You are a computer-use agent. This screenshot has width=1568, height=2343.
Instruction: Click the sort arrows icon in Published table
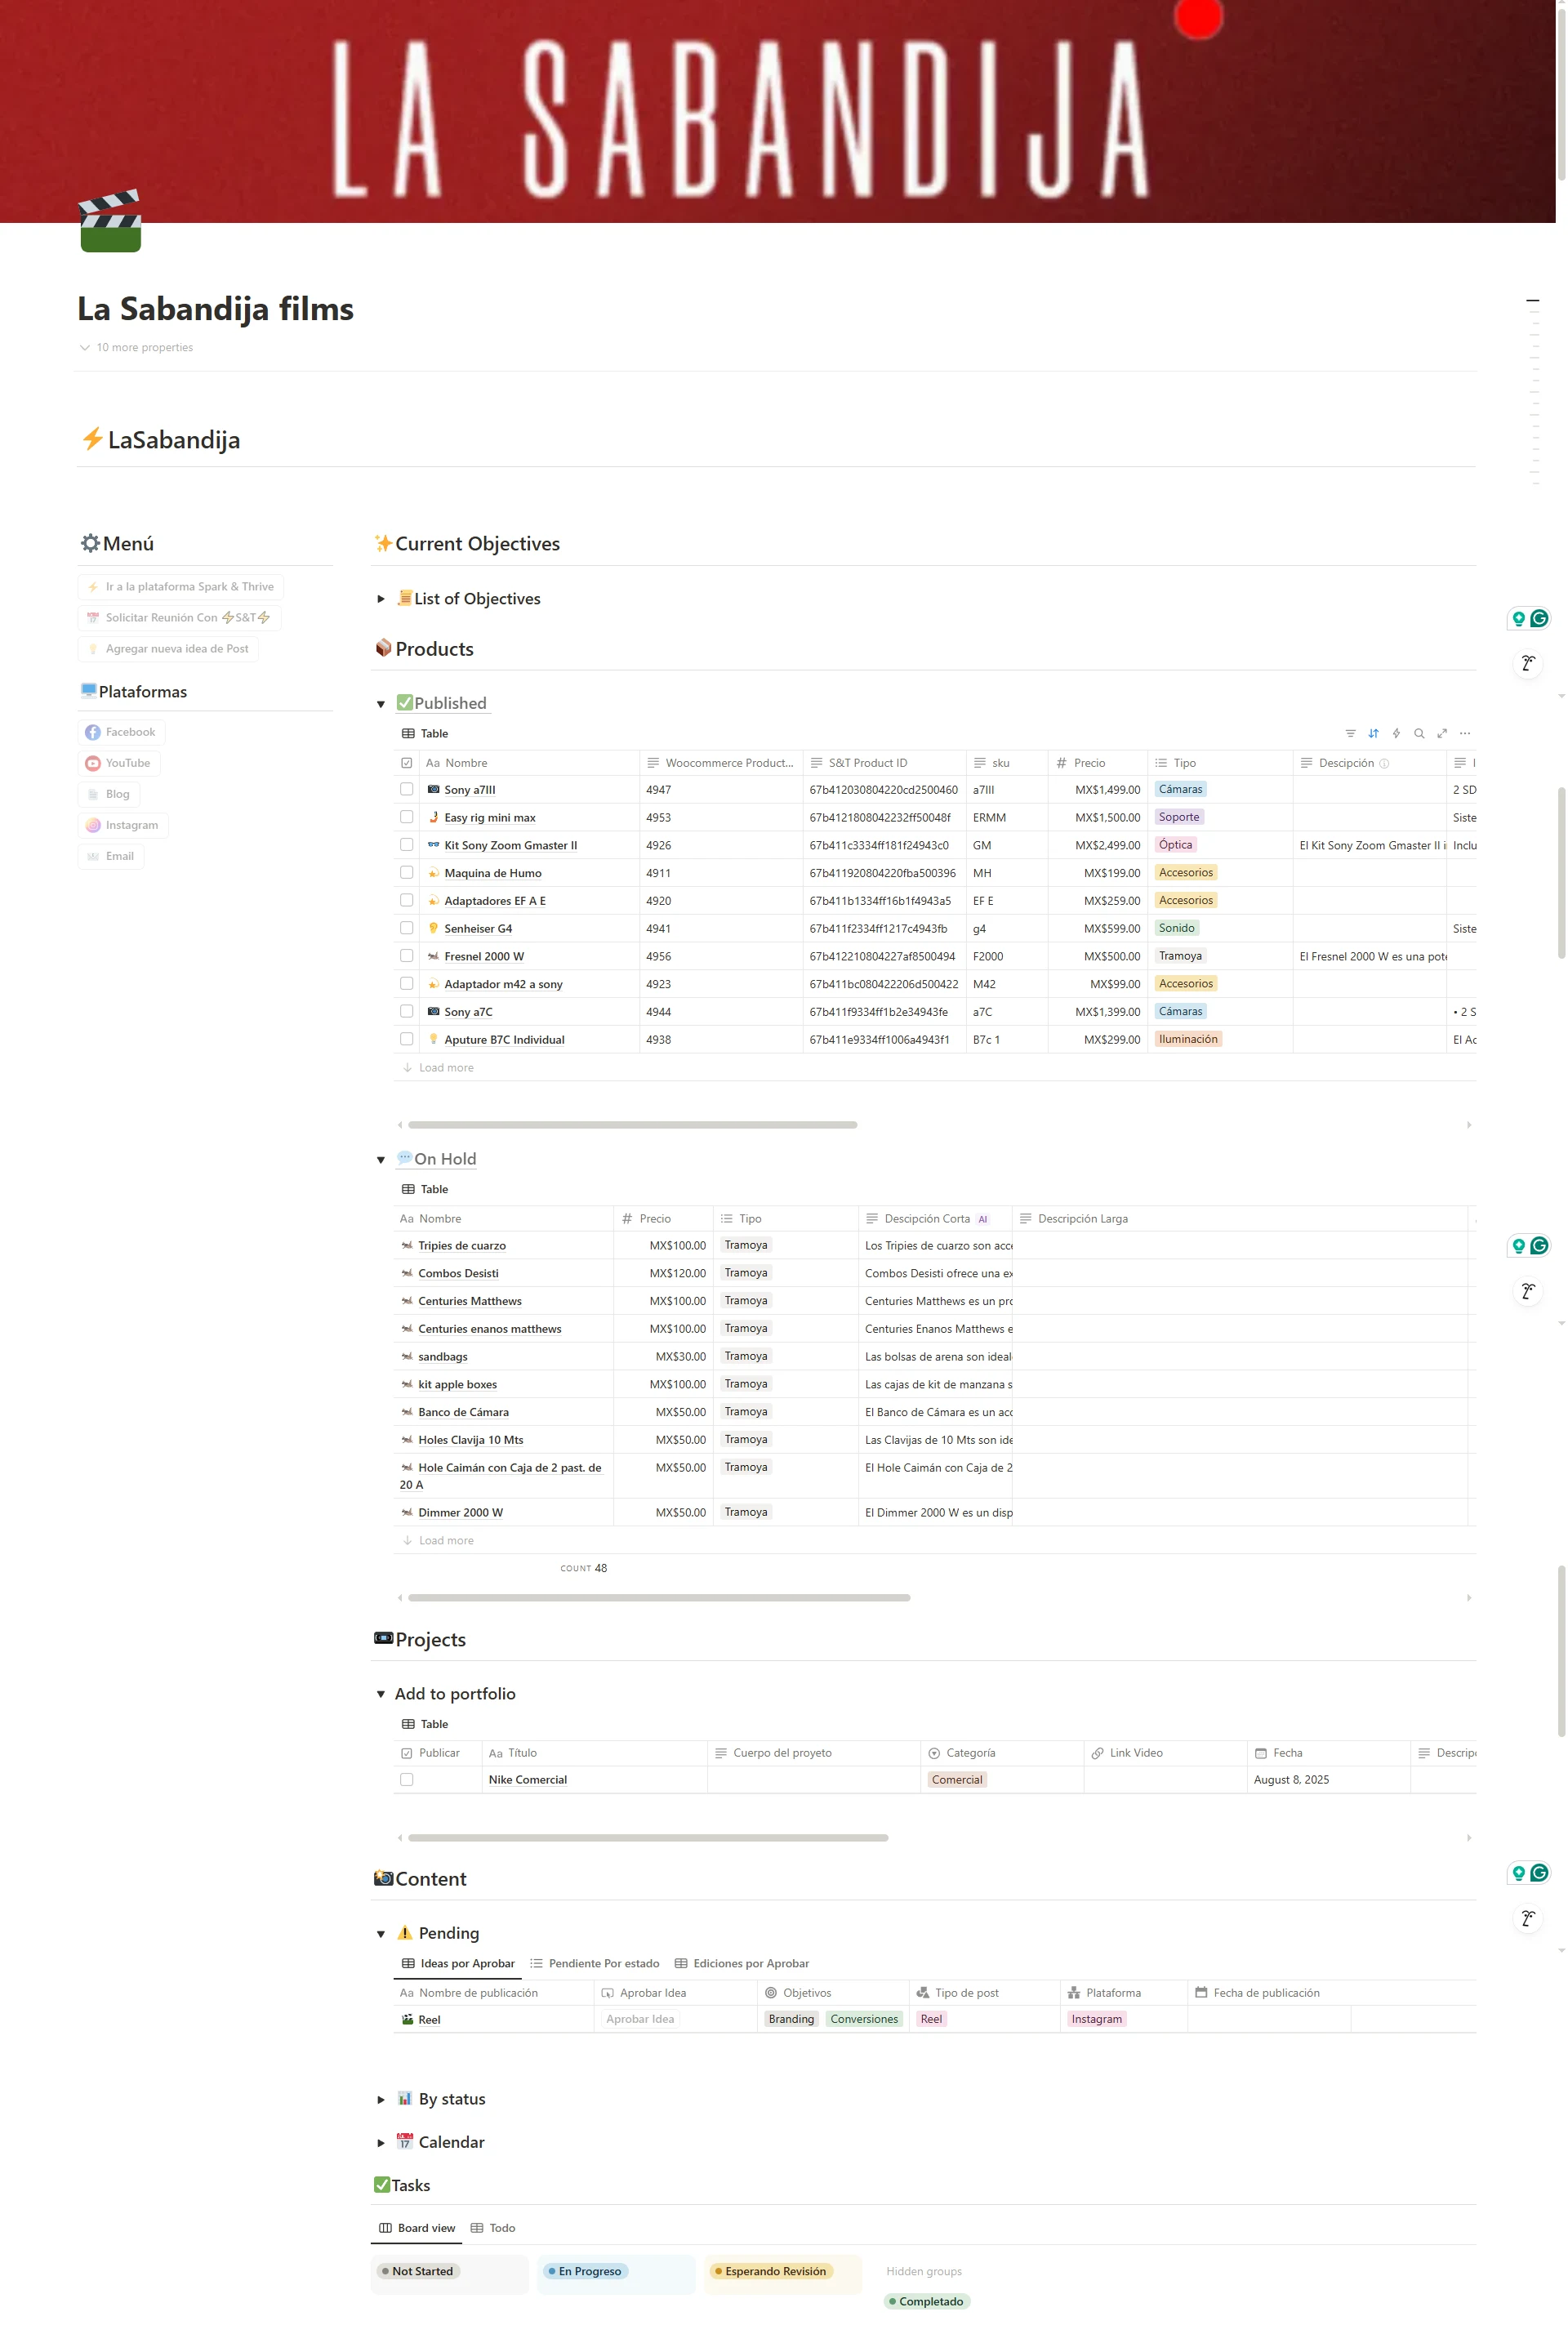1373,733
